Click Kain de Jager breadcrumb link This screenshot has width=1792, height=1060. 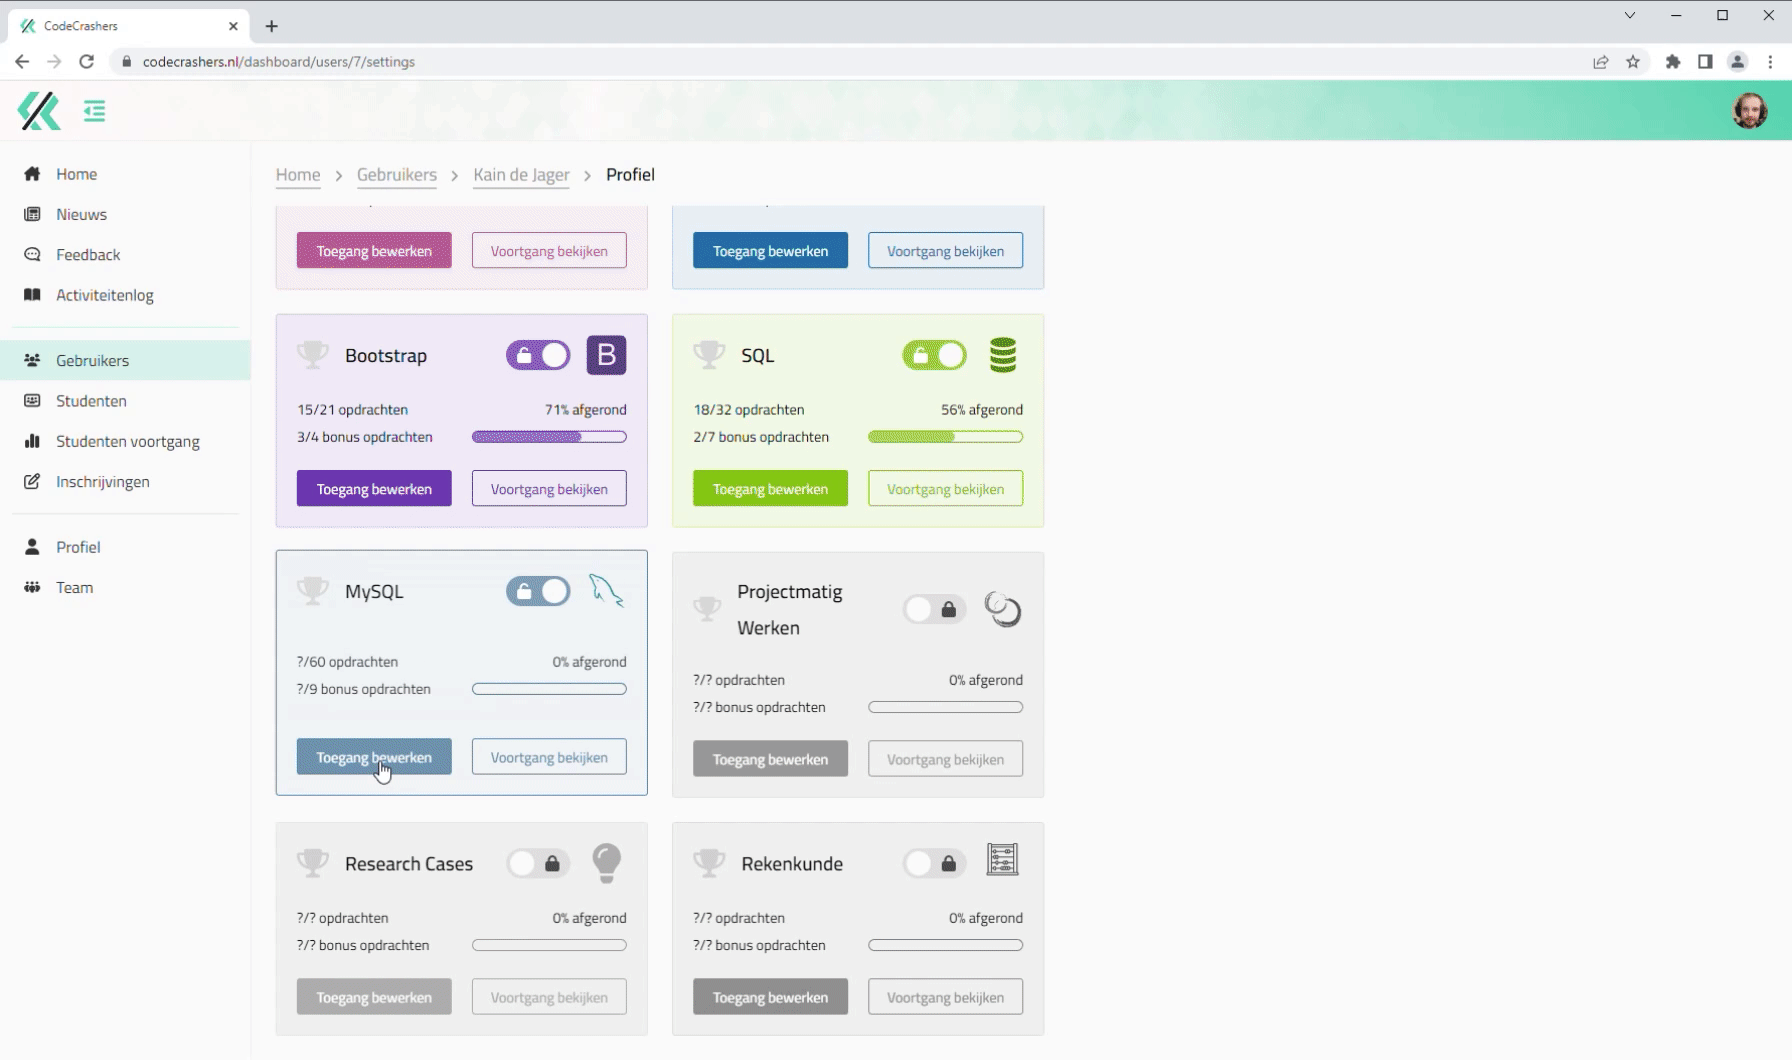[x=521, y=174]
